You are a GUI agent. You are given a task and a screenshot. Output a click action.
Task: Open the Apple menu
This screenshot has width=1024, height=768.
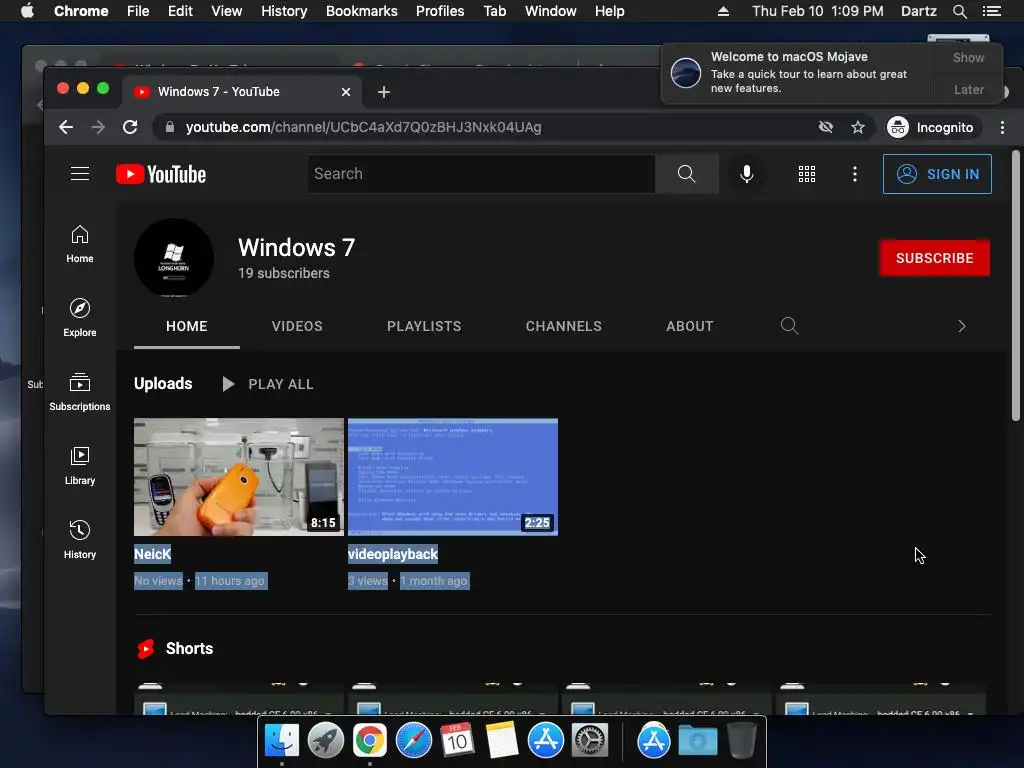pyautogui.click(x=27, y=11)
